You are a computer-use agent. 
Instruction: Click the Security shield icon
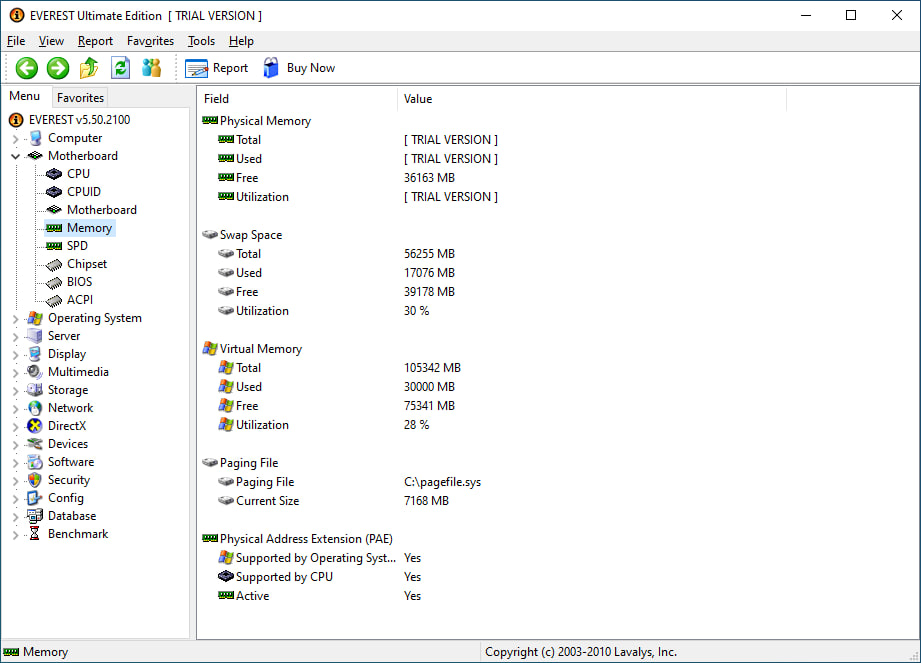[35, 480]
